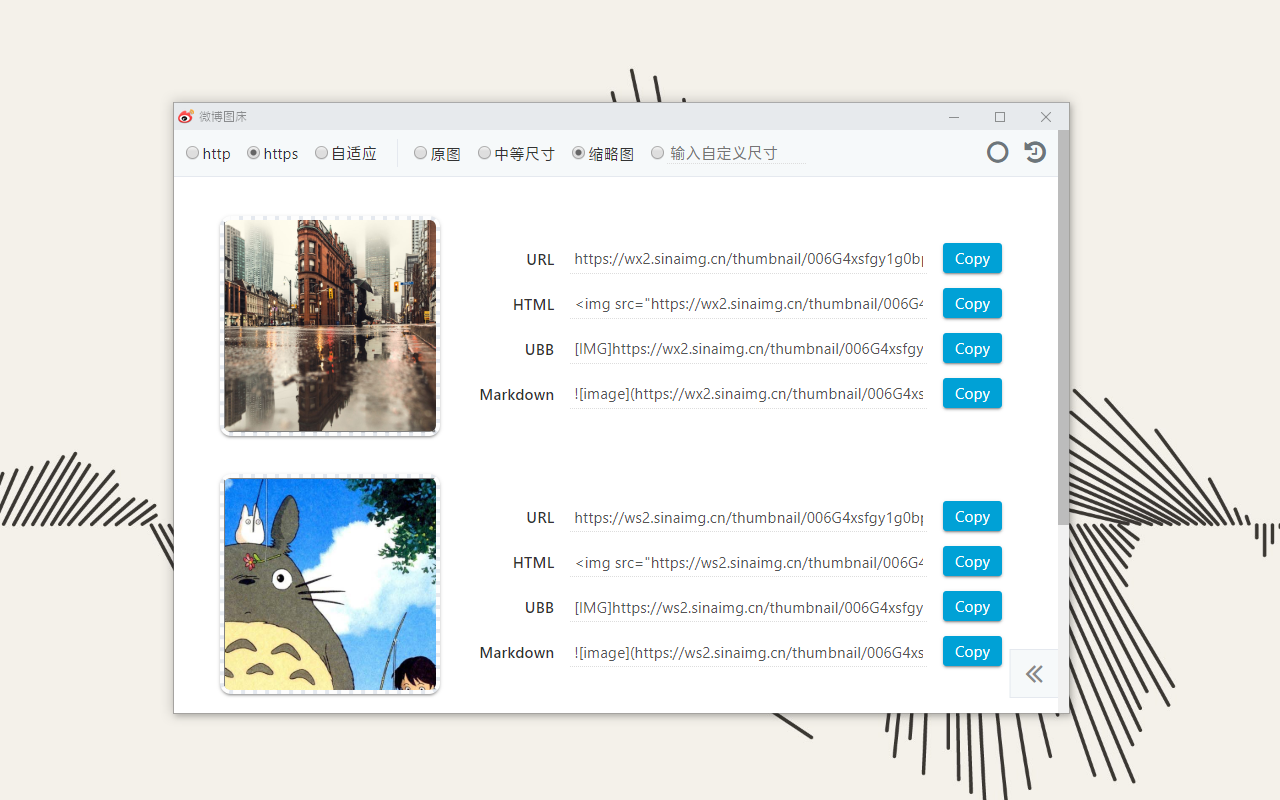The width and height of the screenshot is (1280, 800).
Task: Copy the HTML code of the Totoro image
Action: tap(971, 561)
